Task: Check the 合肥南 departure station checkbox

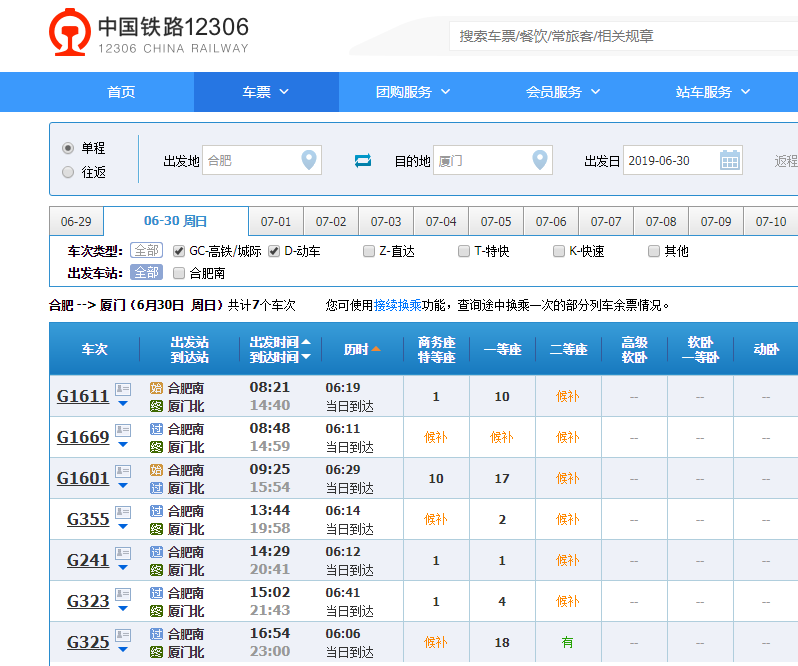Action: [179, 273]
